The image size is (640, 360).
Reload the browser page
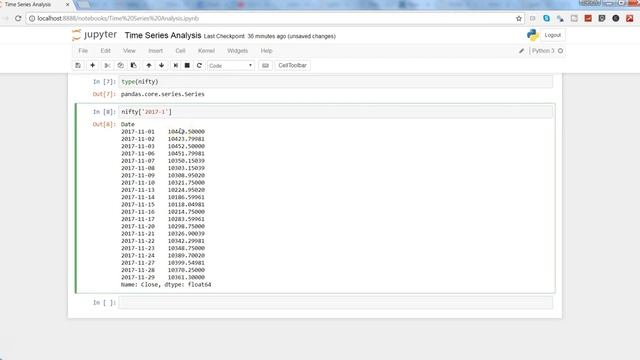(x=18, y=18)
